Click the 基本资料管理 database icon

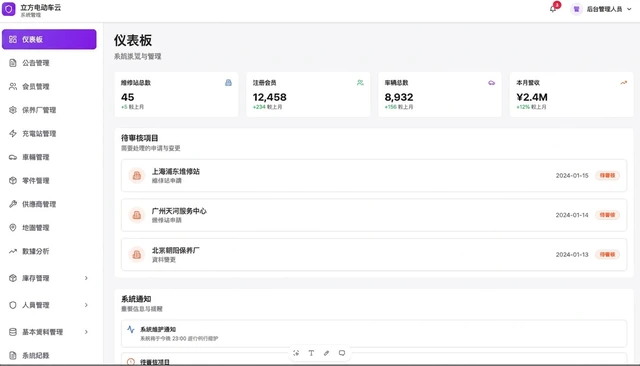(13, 332)
